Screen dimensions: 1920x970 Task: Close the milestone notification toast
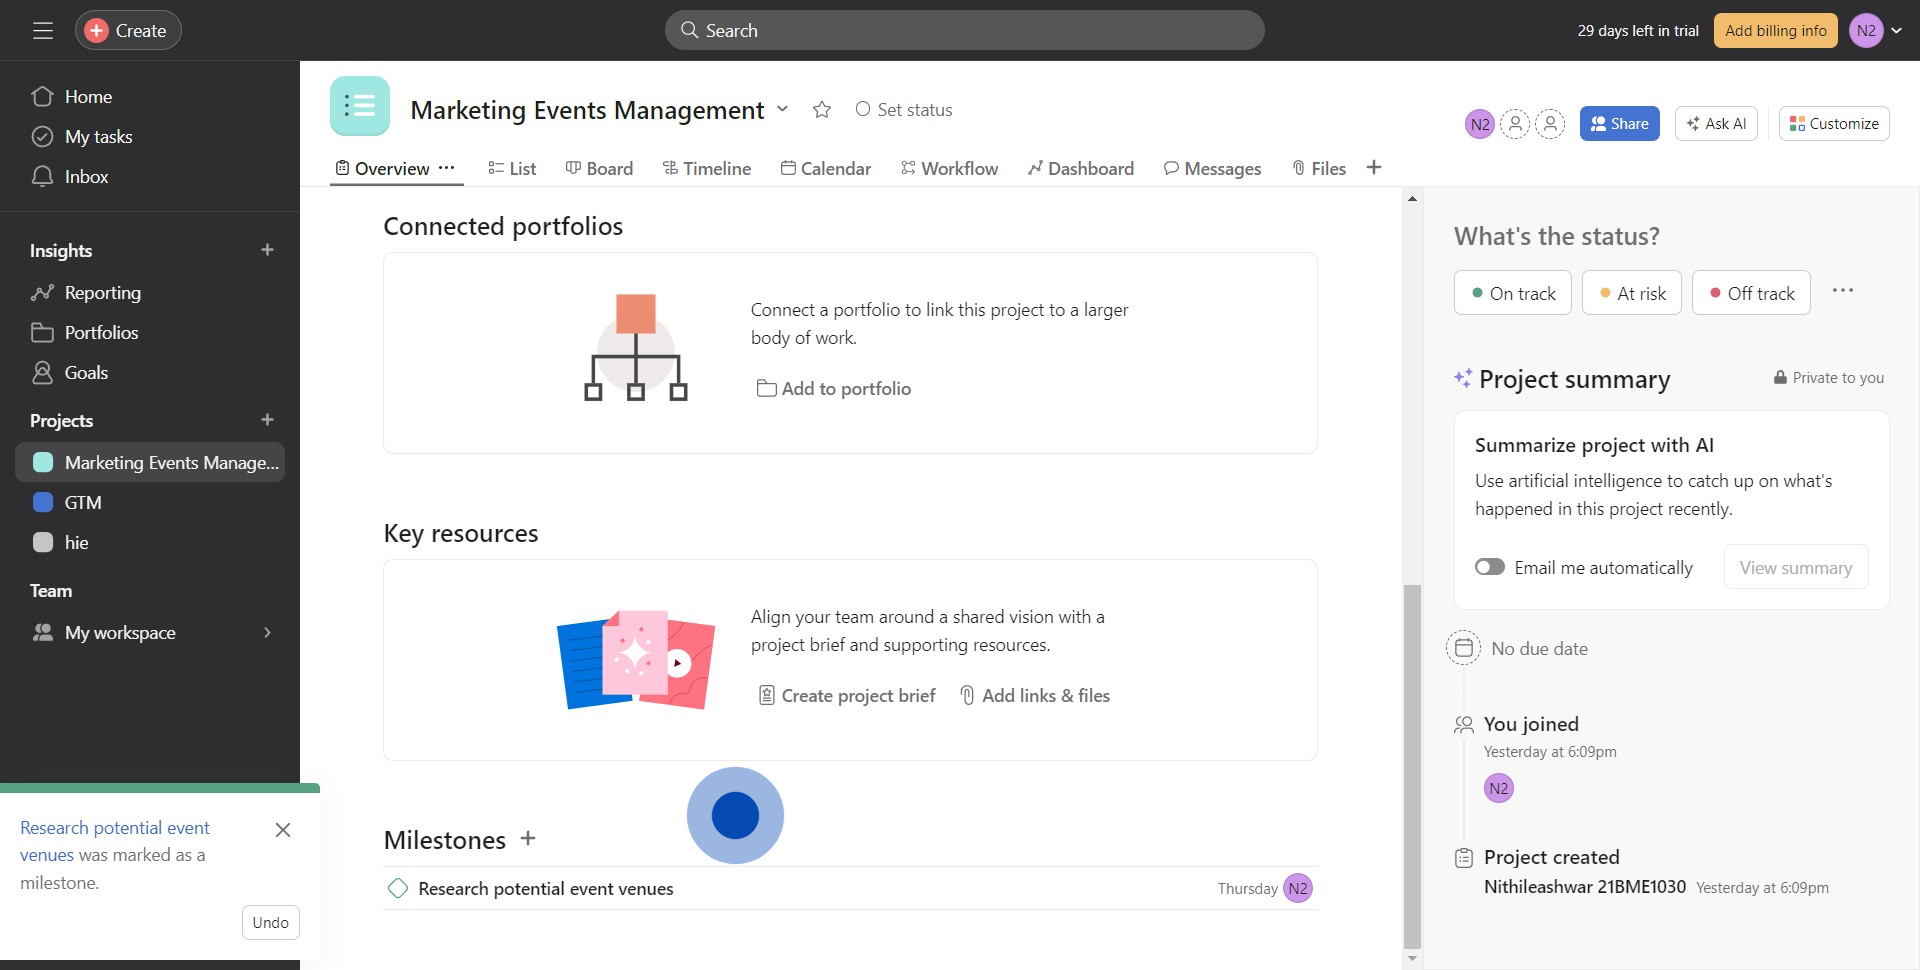coord(283,830)
